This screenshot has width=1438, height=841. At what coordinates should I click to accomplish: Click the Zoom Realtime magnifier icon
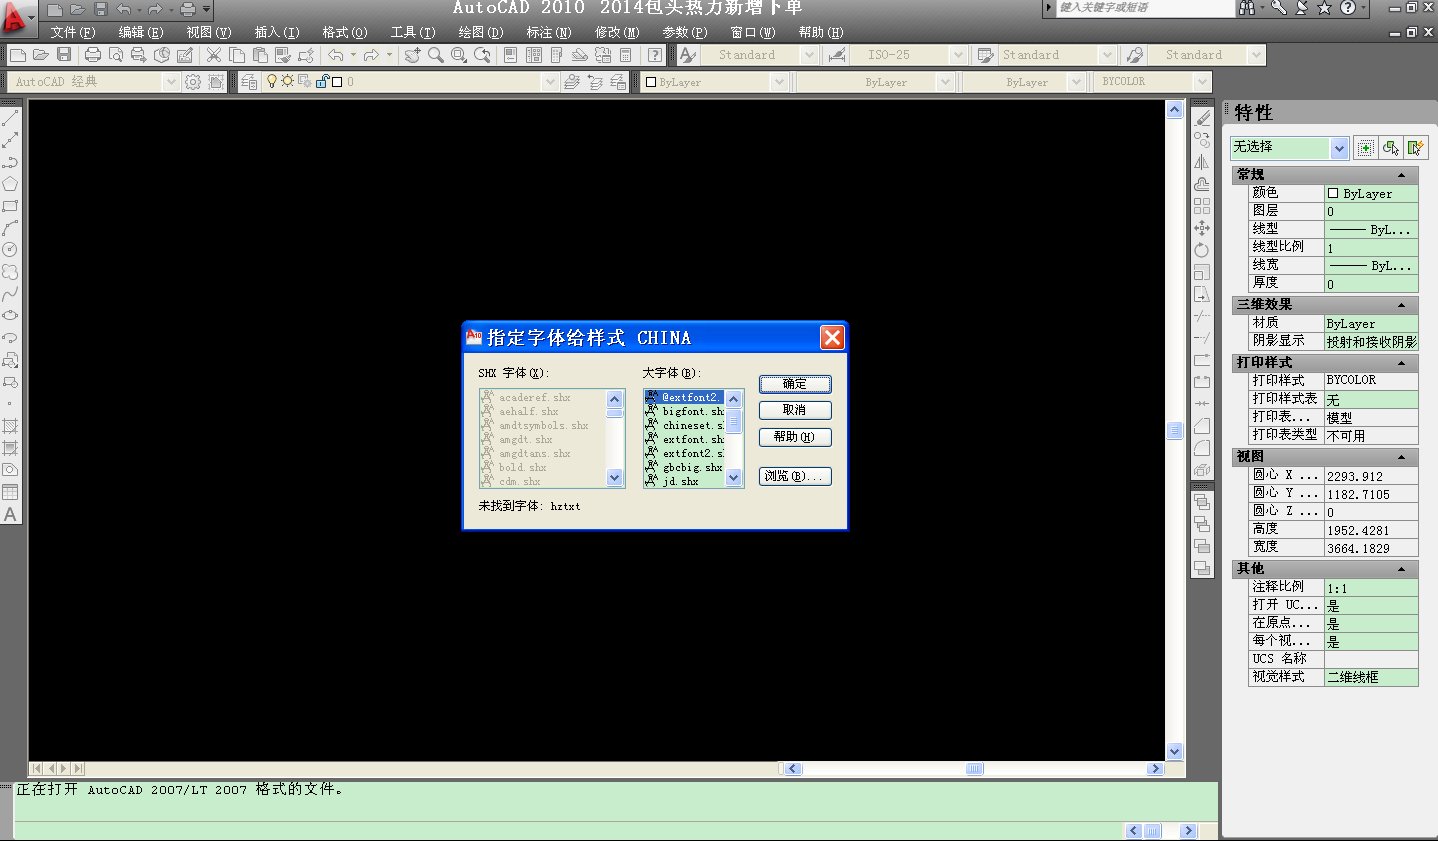tap(436, 55)
